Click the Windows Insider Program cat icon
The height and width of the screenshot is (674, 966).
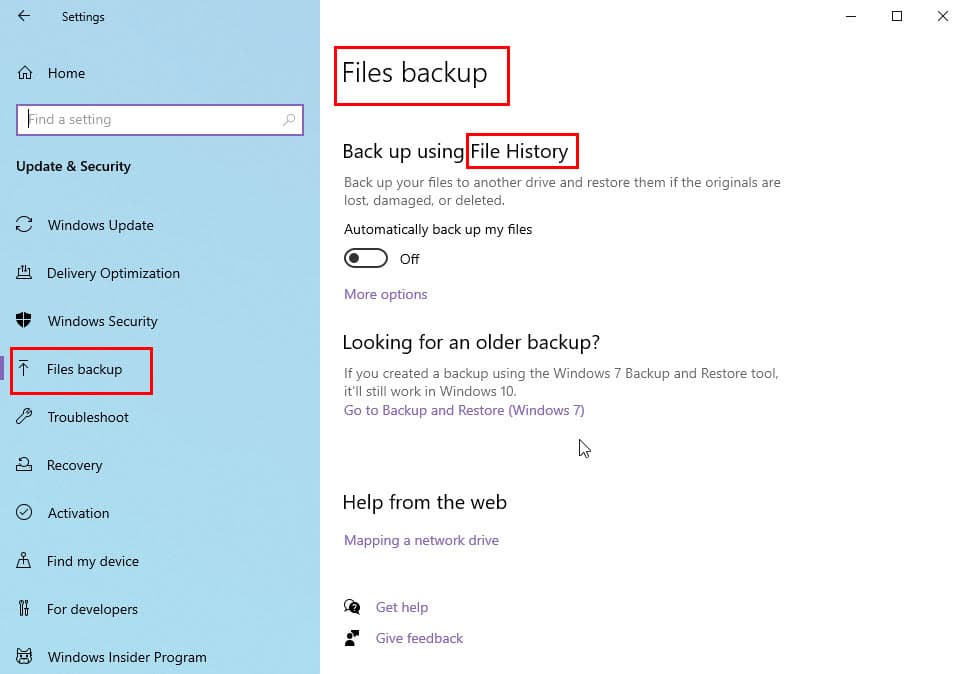click(x=24, y=657)
